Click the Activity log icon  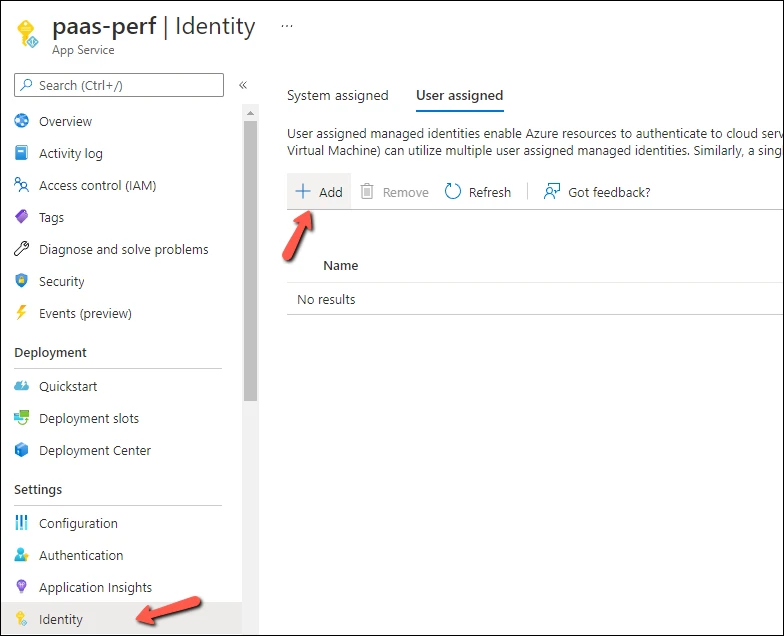[22, 153]
